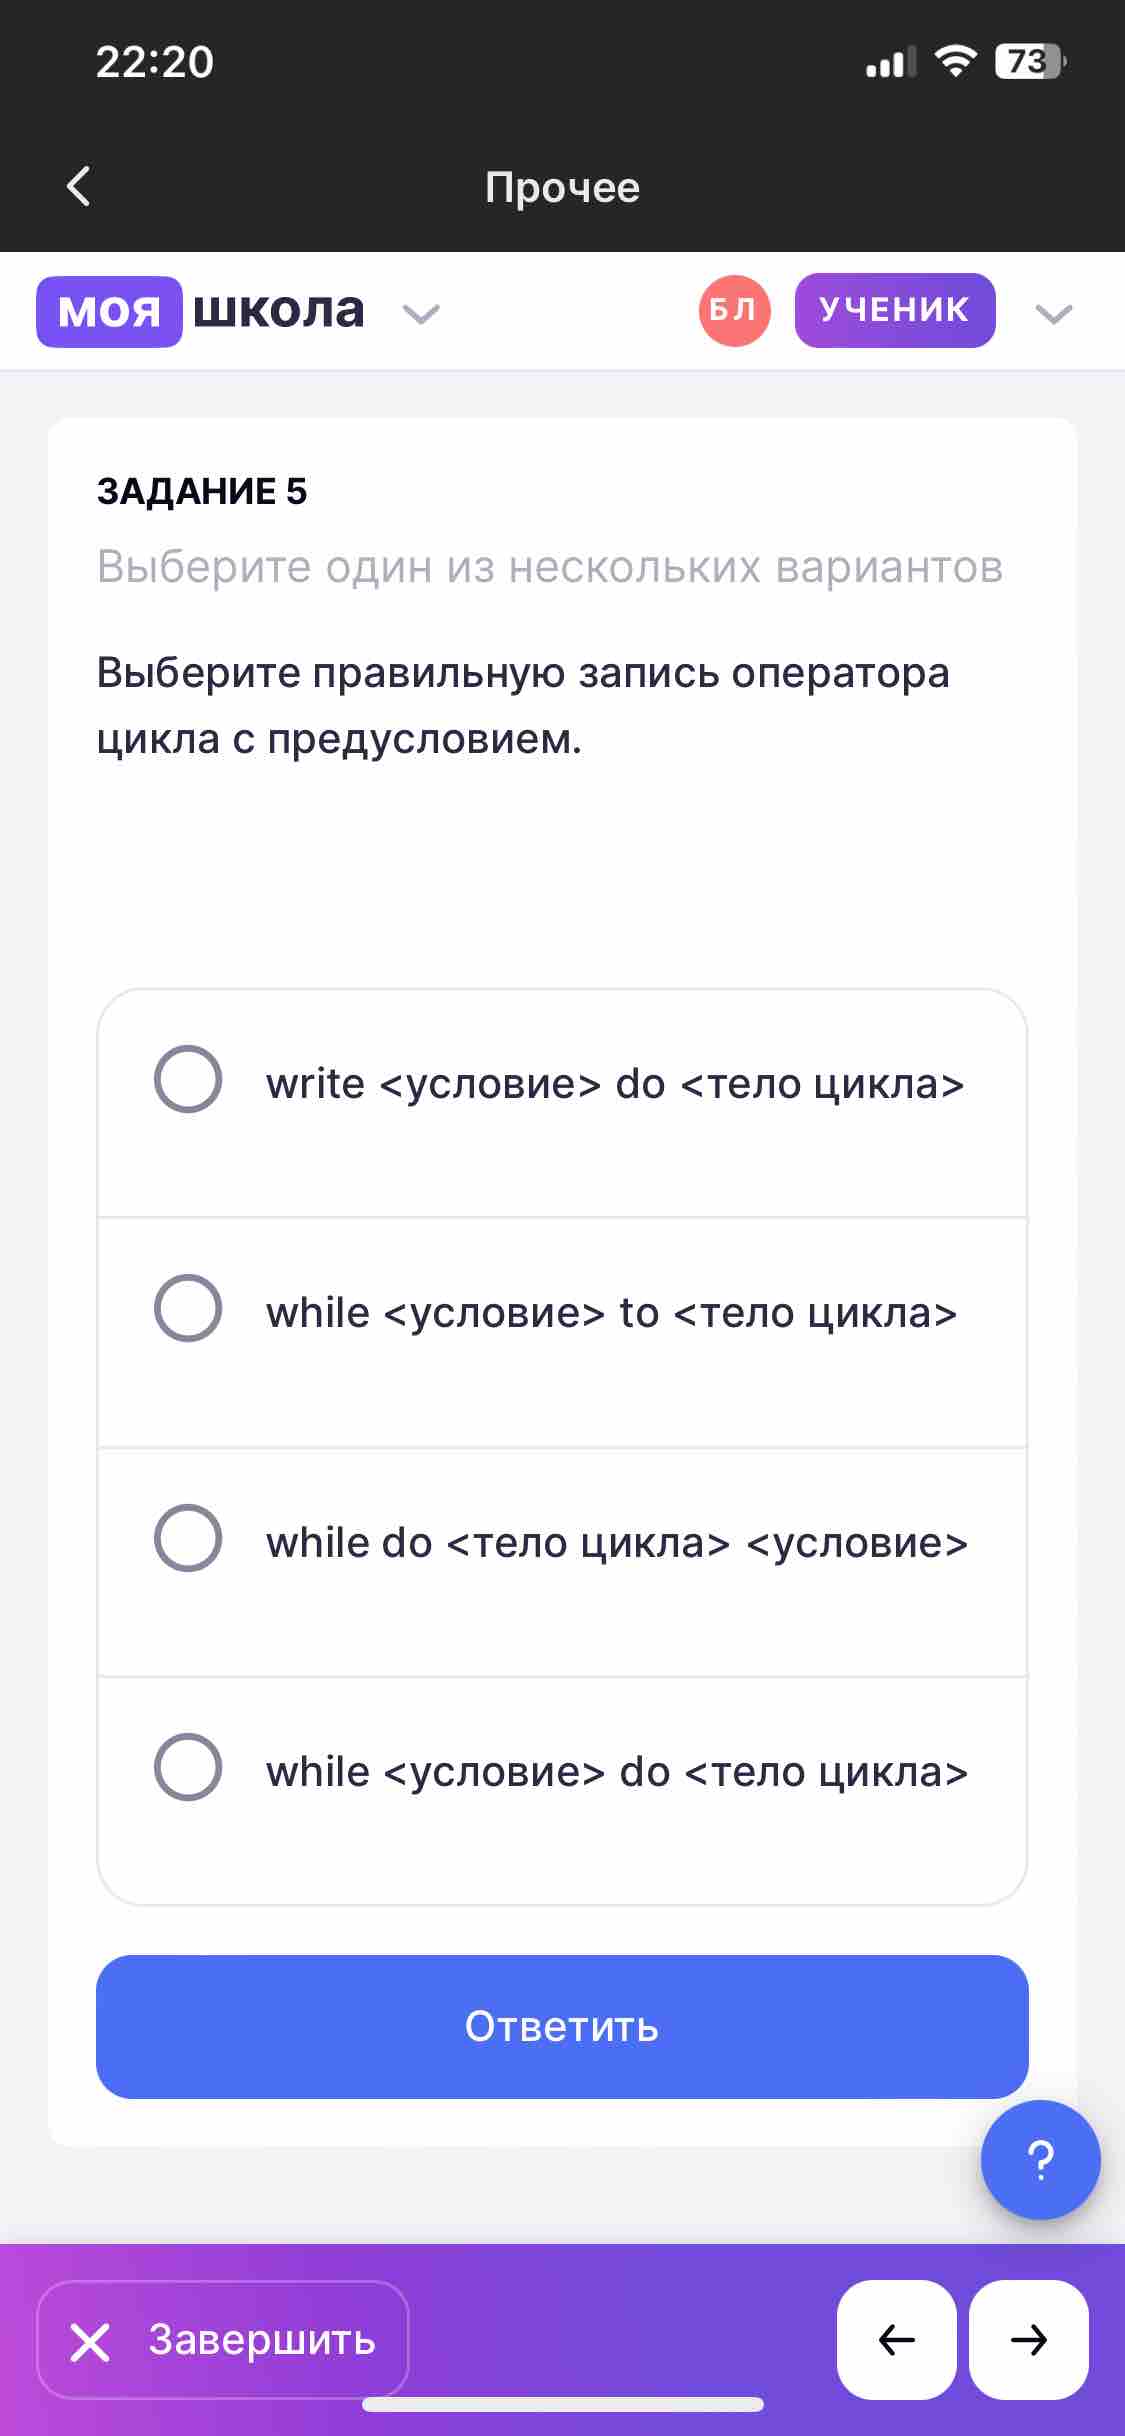Open the blue question mark help bubble
This screenshot has height=2436, width=1125.
click(1040, 2160)
